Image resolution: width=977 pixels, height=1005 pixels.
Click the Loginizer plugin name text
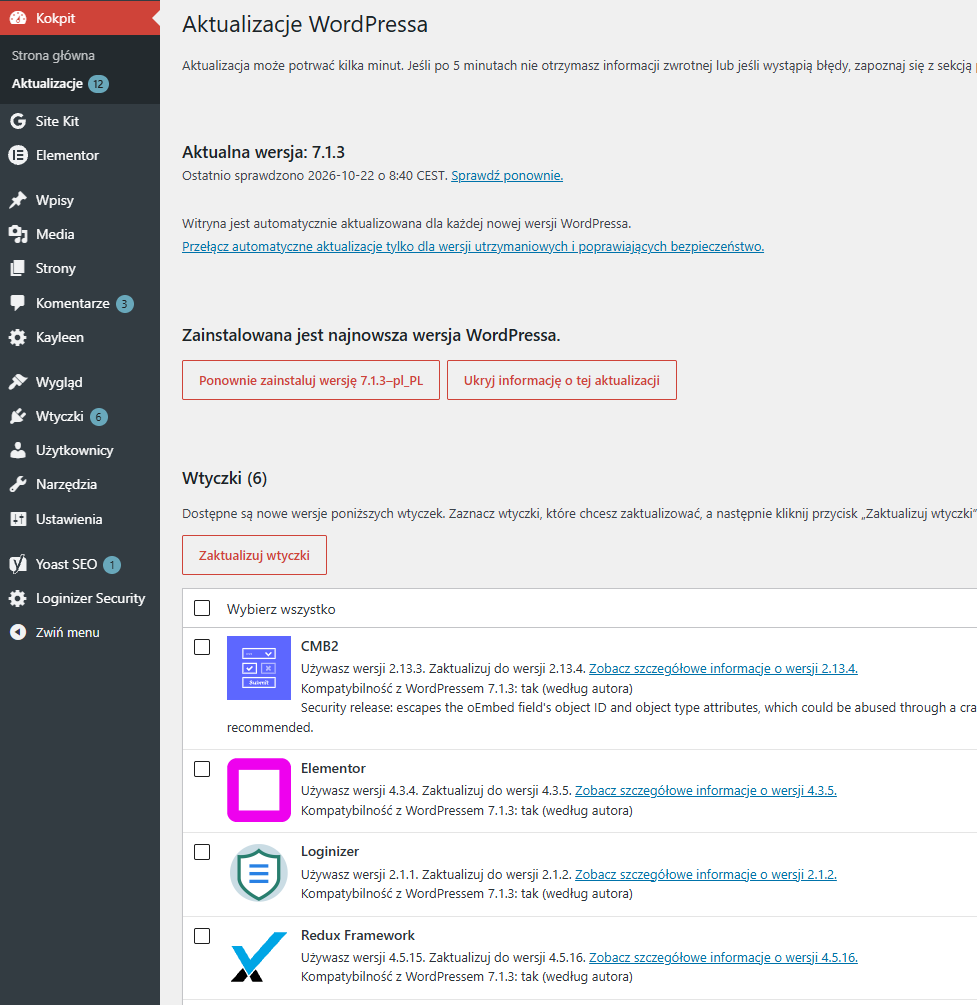click(x=330, y=851)
